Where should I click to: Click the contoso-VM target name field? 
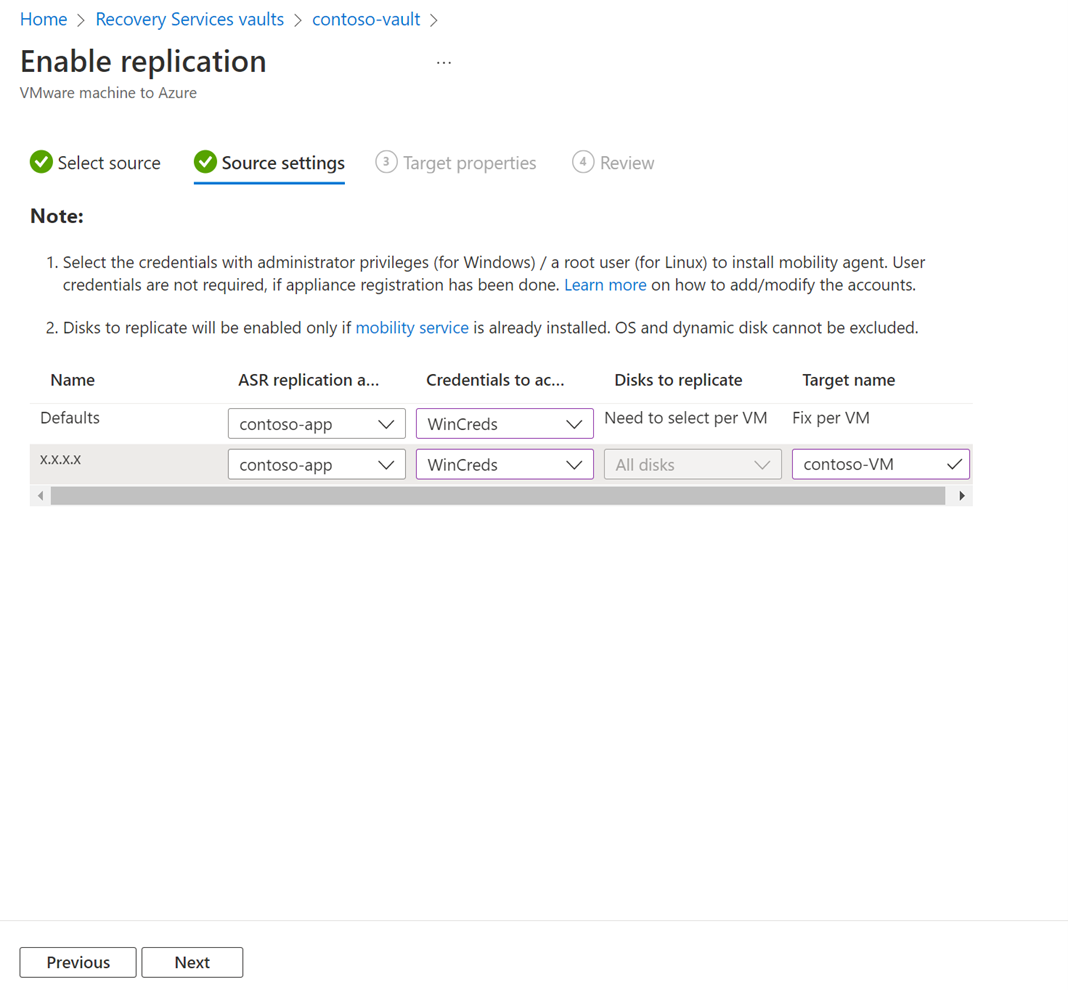[x=881, y=465]
